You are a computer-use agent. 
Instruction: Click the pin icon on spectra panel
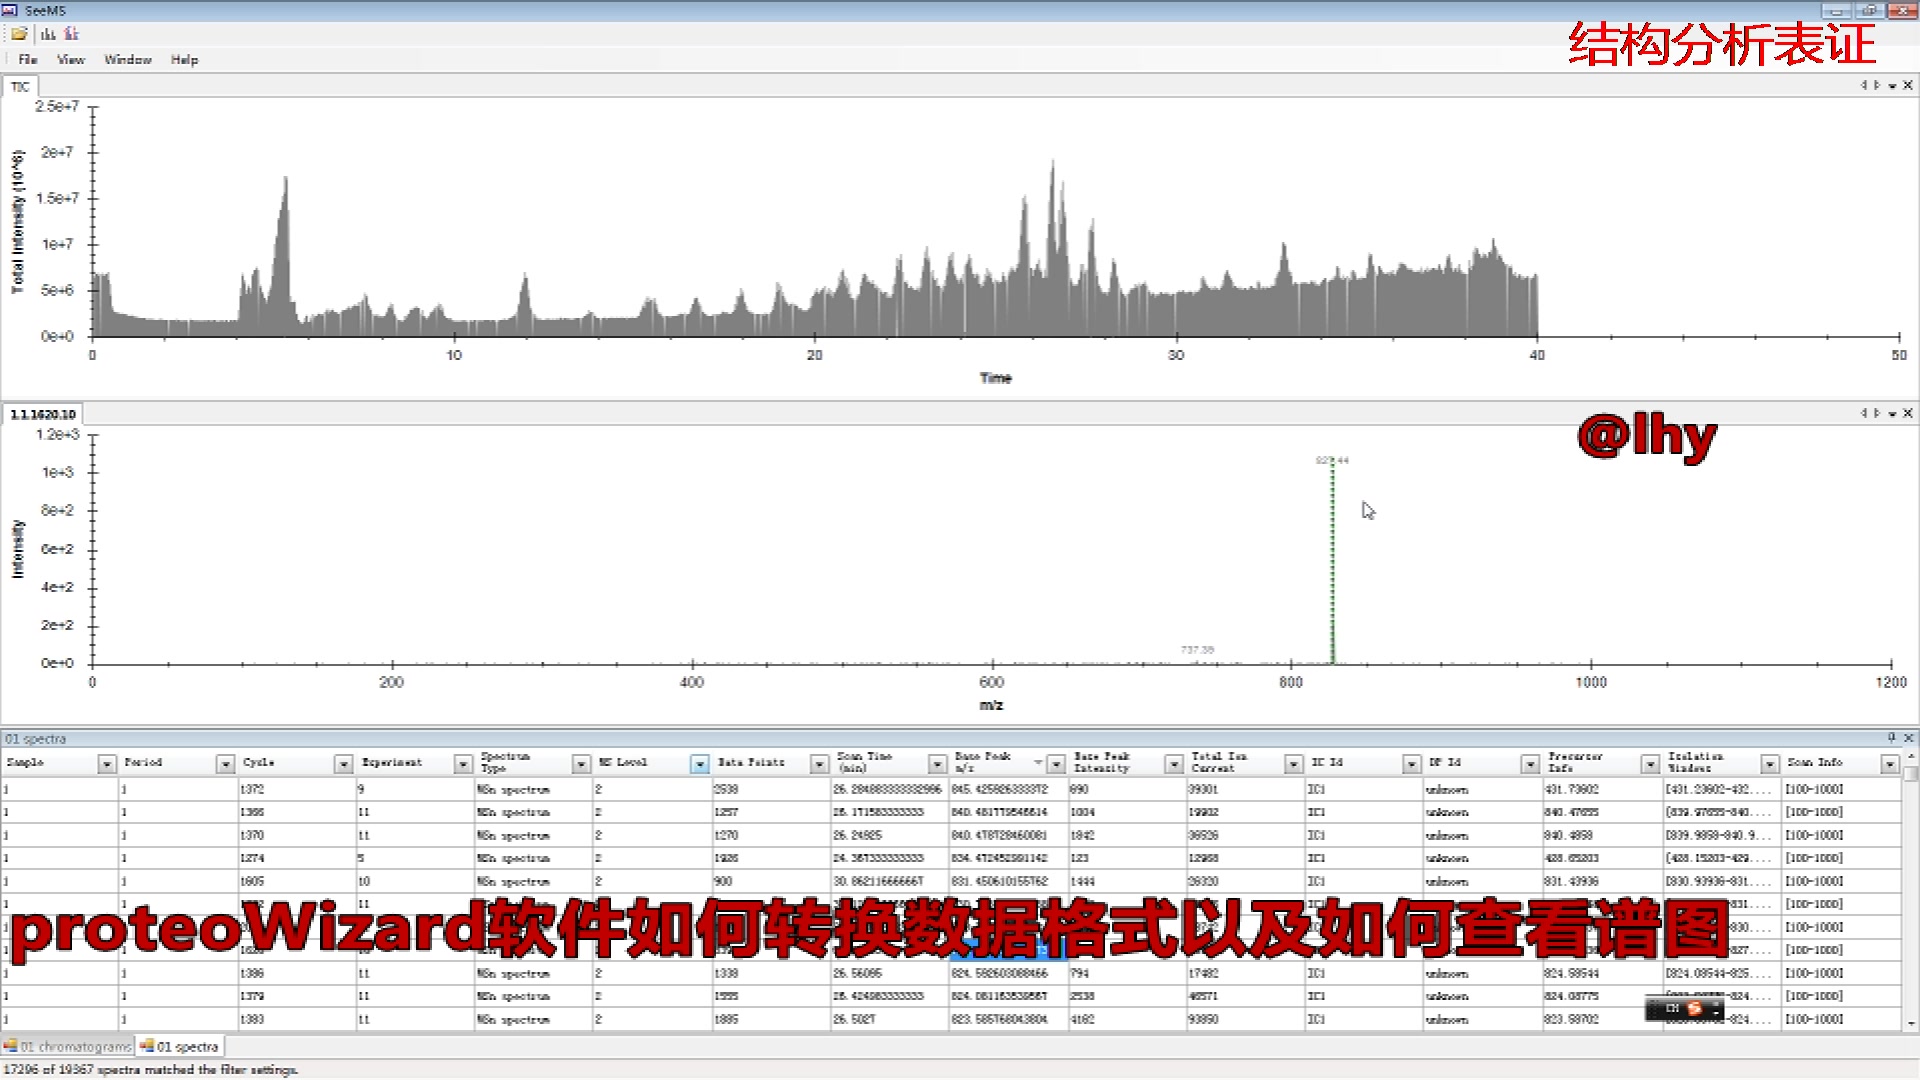tap(1891, 738)
